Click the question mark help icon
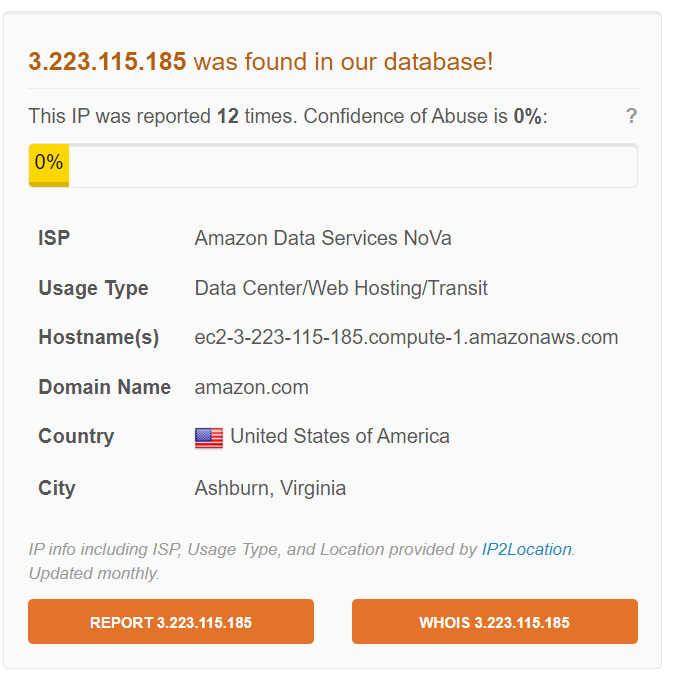675x679 pixels. 631,116
